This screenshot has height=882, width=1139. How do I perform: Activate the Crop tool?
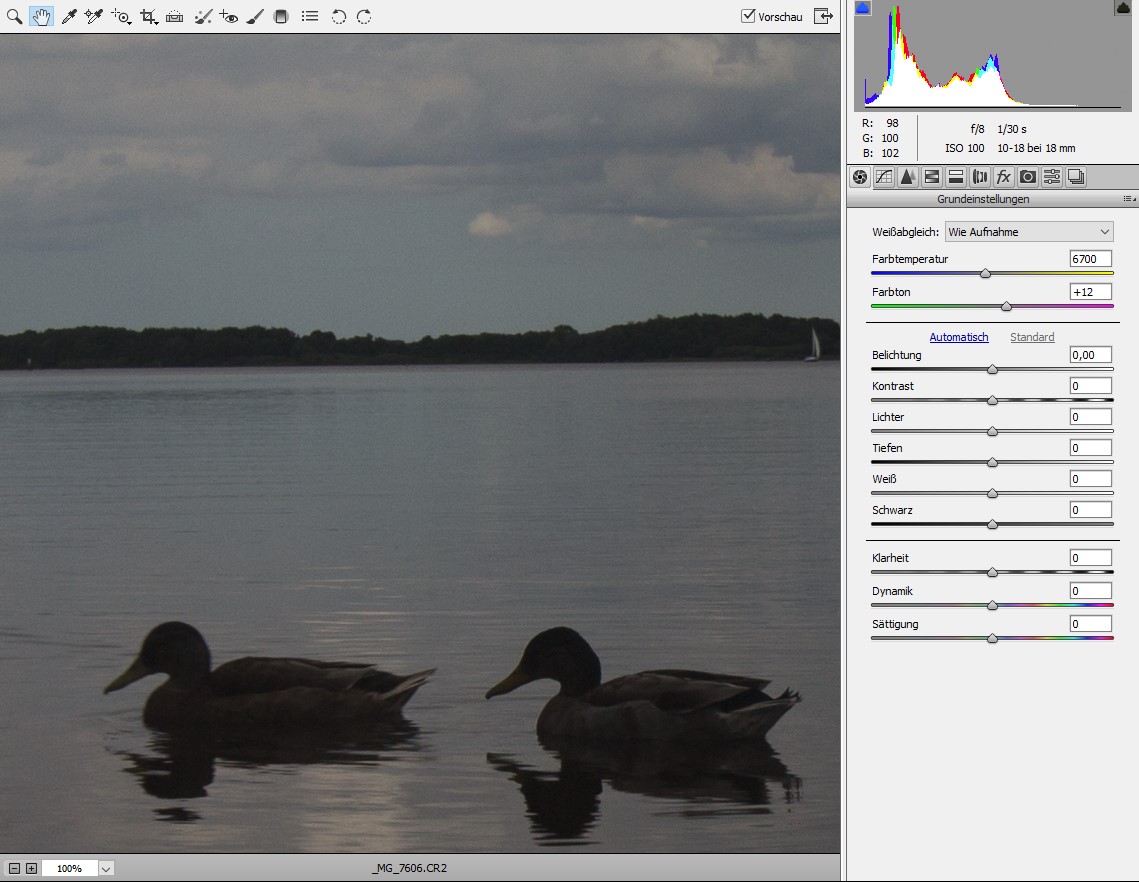(149, 17)
